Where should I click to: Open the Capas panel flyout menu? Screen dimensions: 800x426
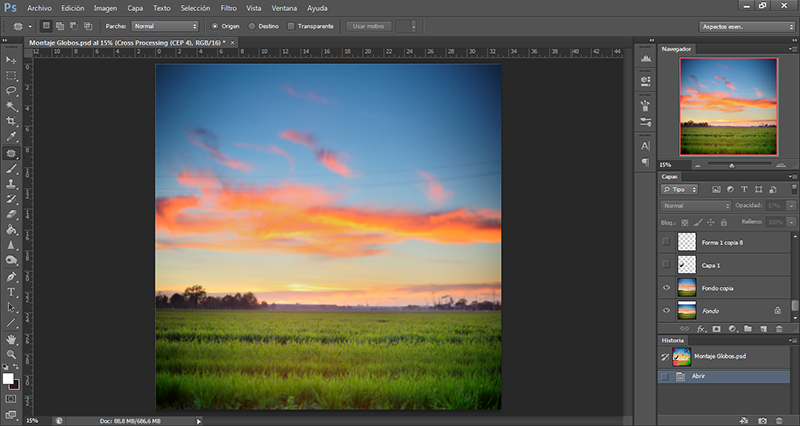coord(792,177)
